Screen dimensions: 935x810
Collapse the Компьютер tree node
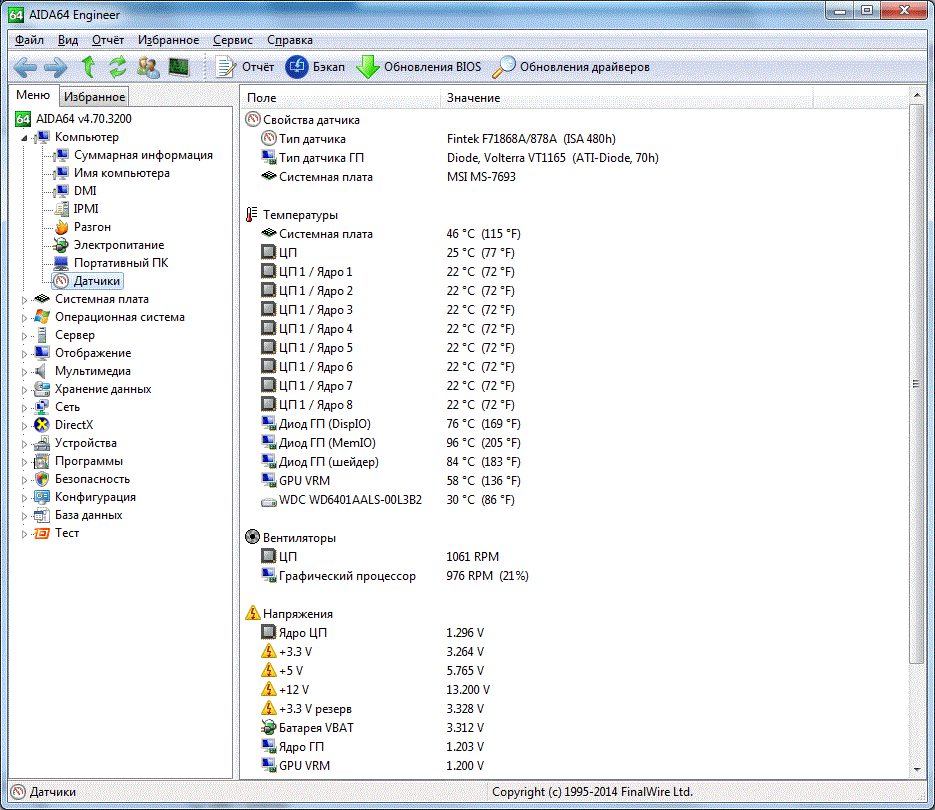coord(24,138)
